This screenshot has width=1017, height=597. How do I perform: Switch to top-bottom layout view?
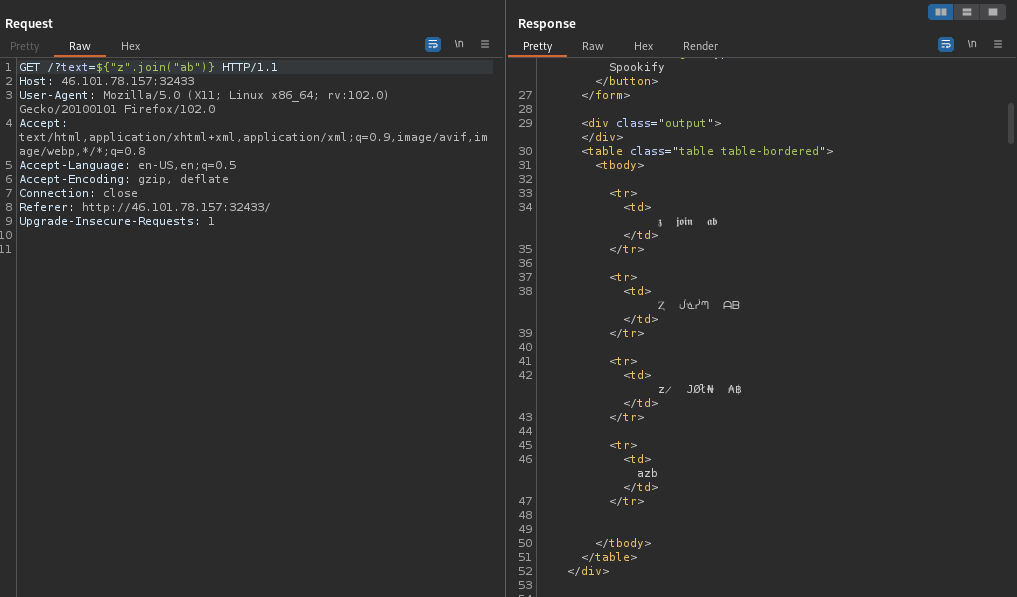coord(966,12)
